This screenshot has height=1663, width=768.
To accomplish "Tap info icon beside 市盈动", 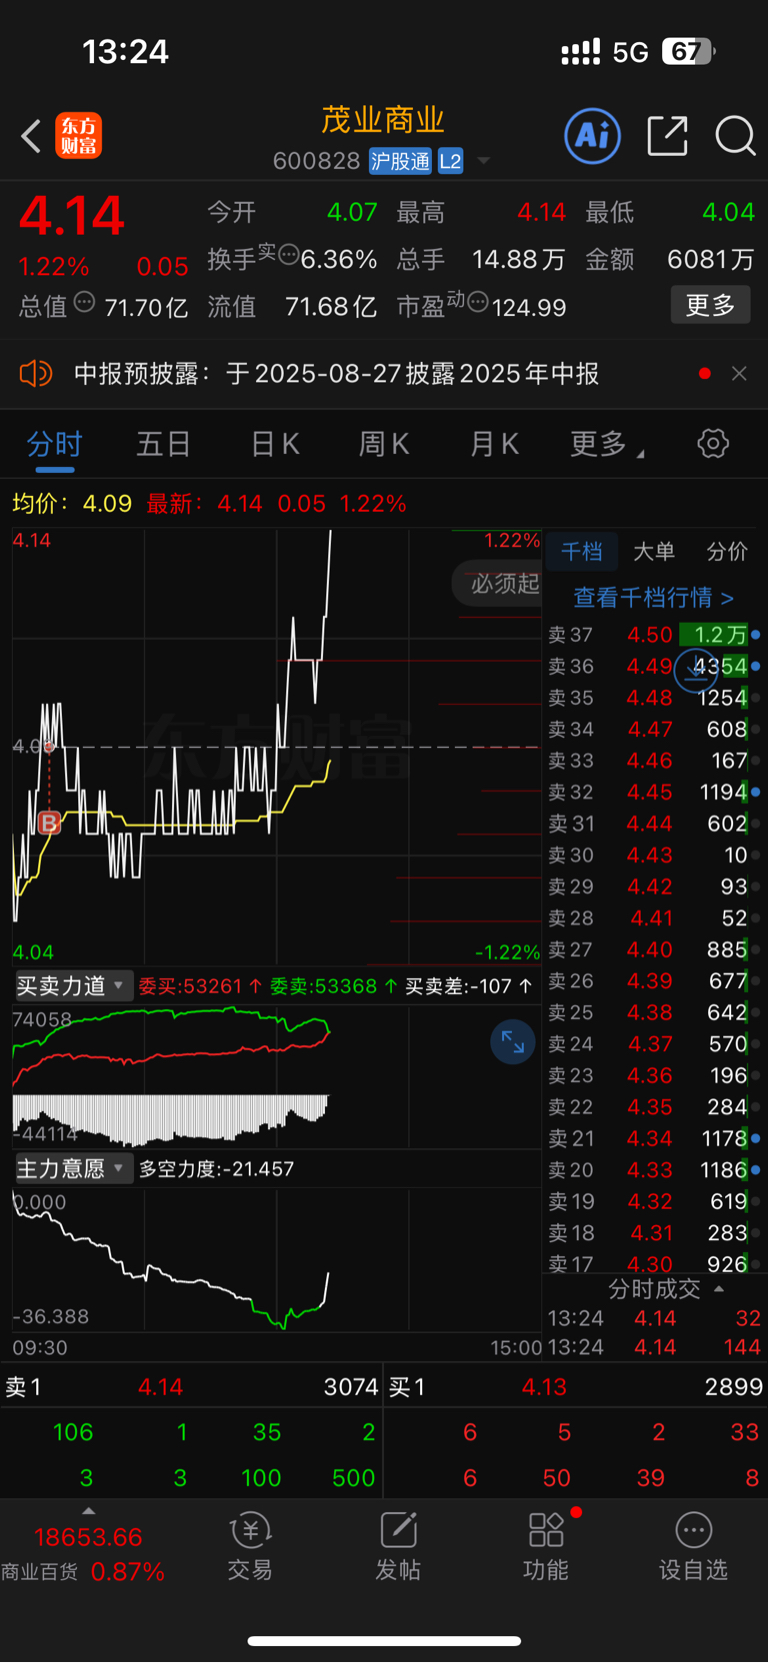I will 477,301.
